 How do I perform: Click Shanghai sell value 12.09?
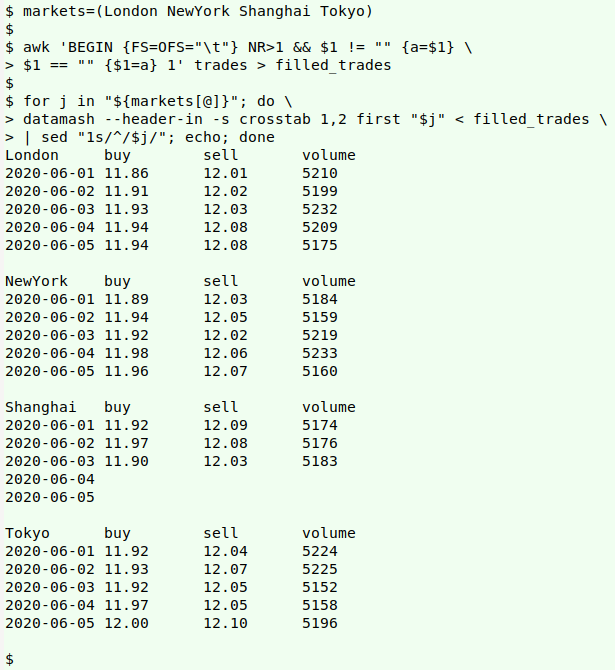tap(225, 426)
